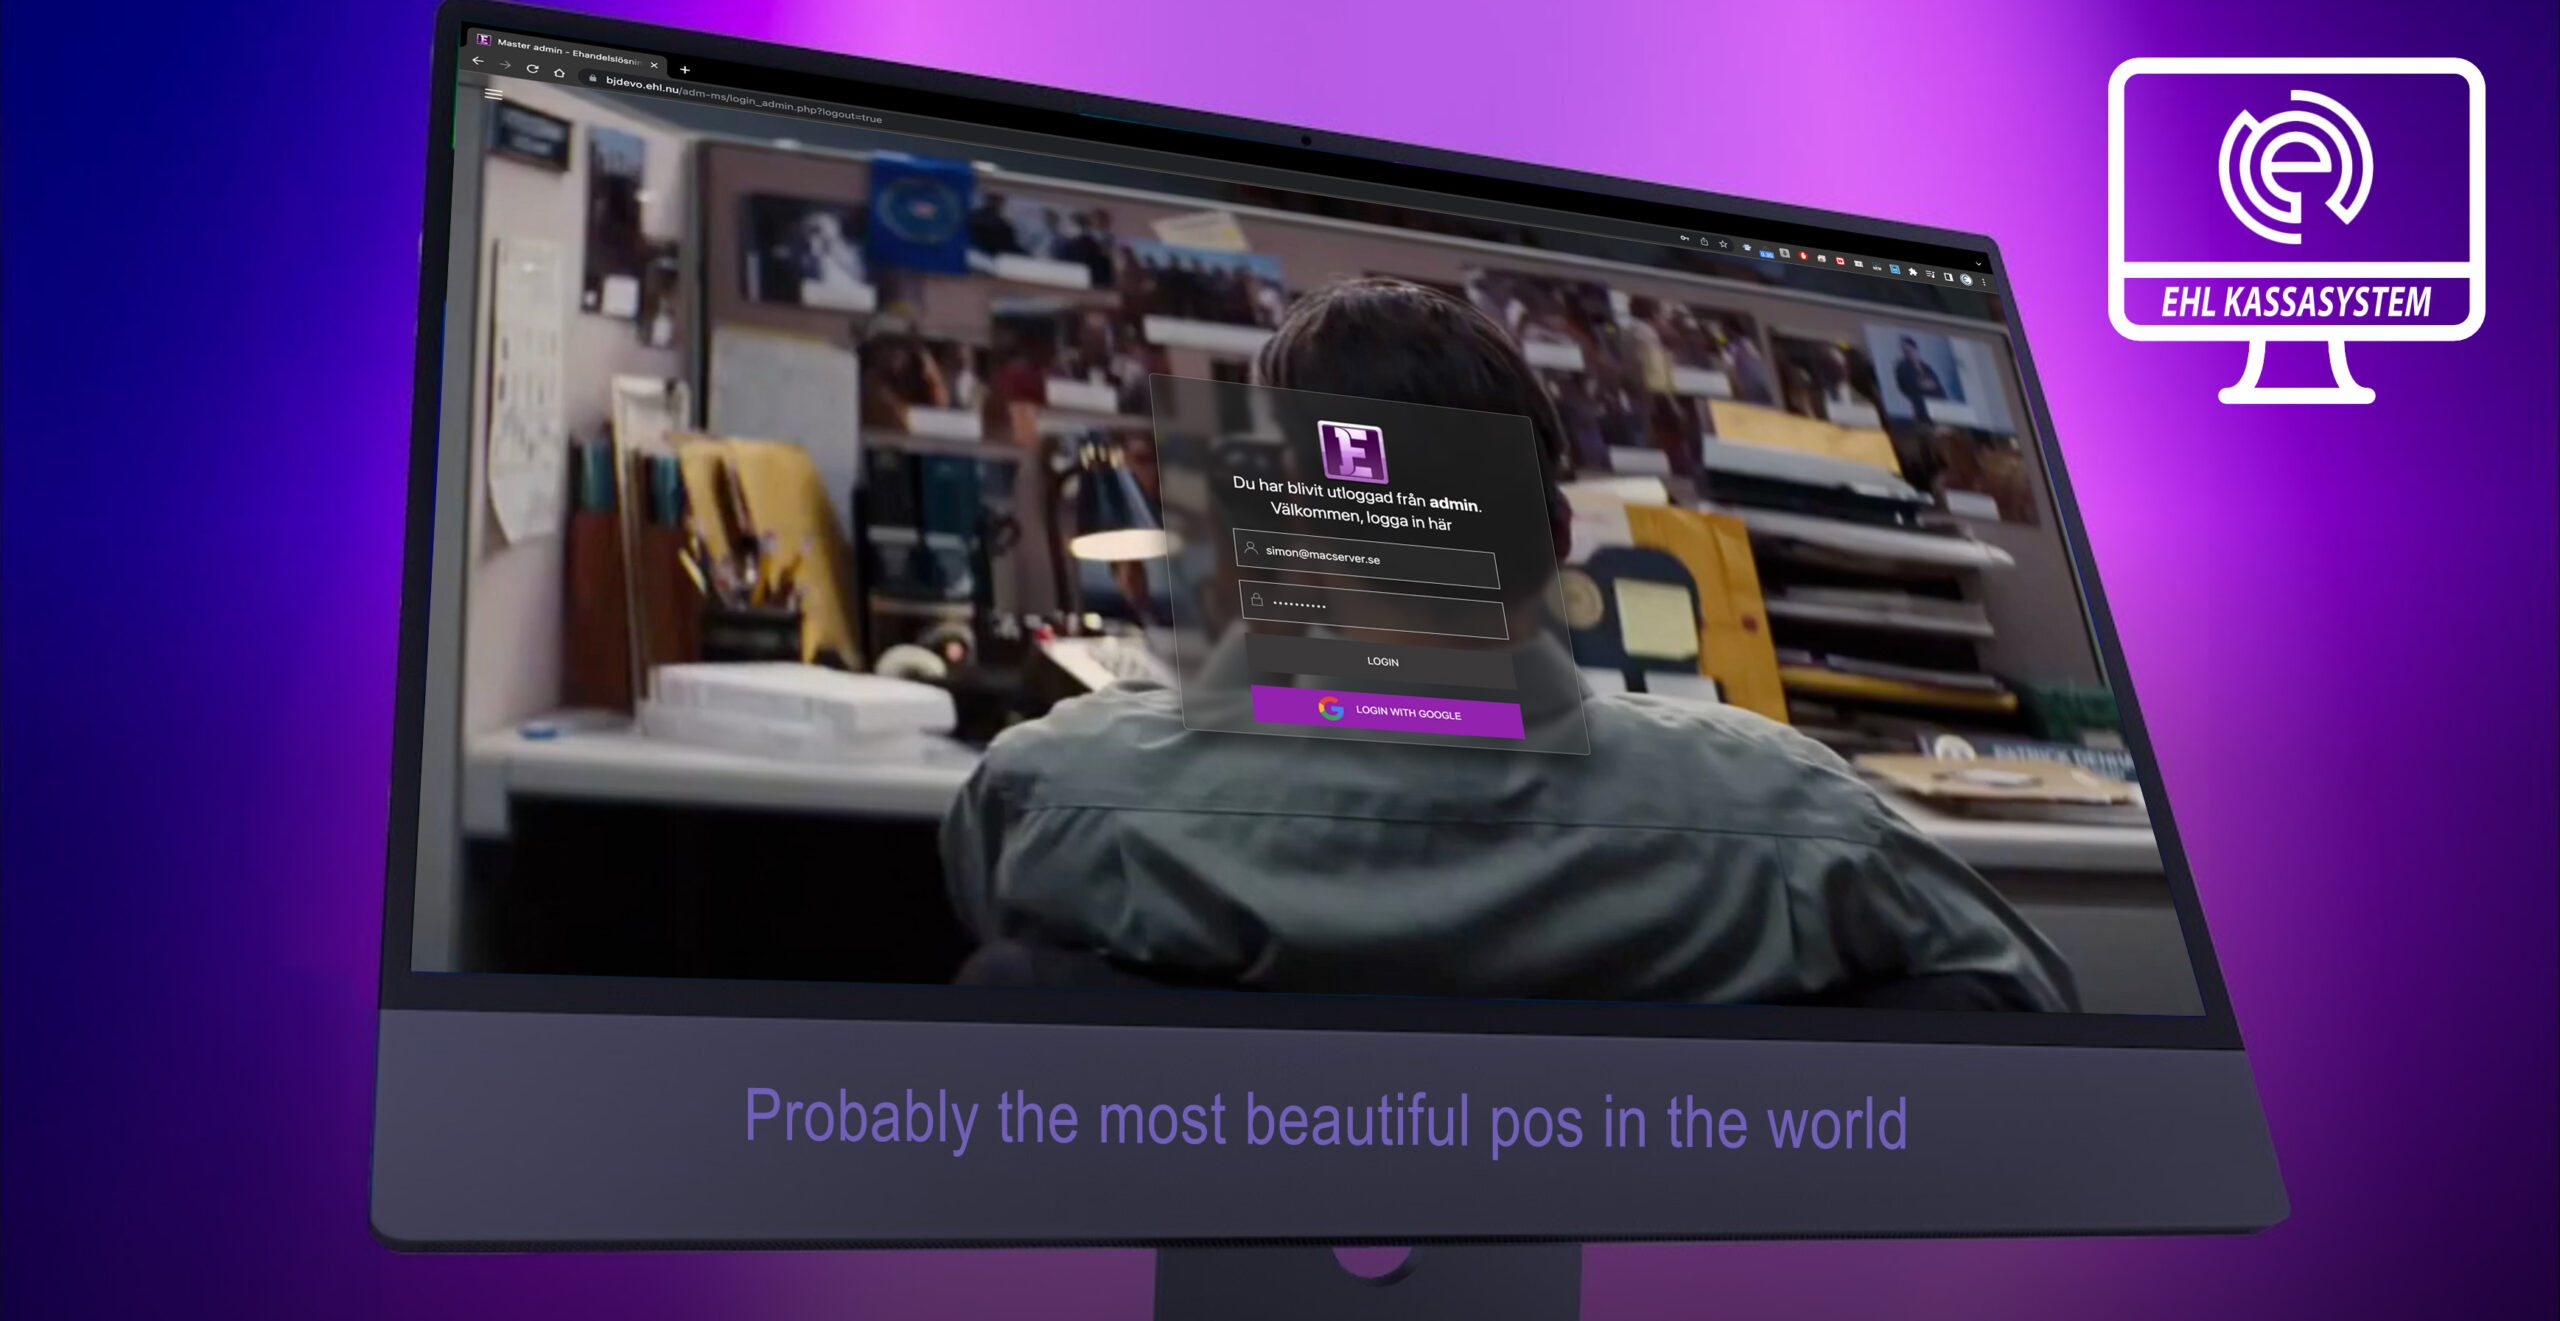Click LOGIN WITH GOOGLE button
The width and height of the screenshot is (2560, 1321).
coord(1388,712)
